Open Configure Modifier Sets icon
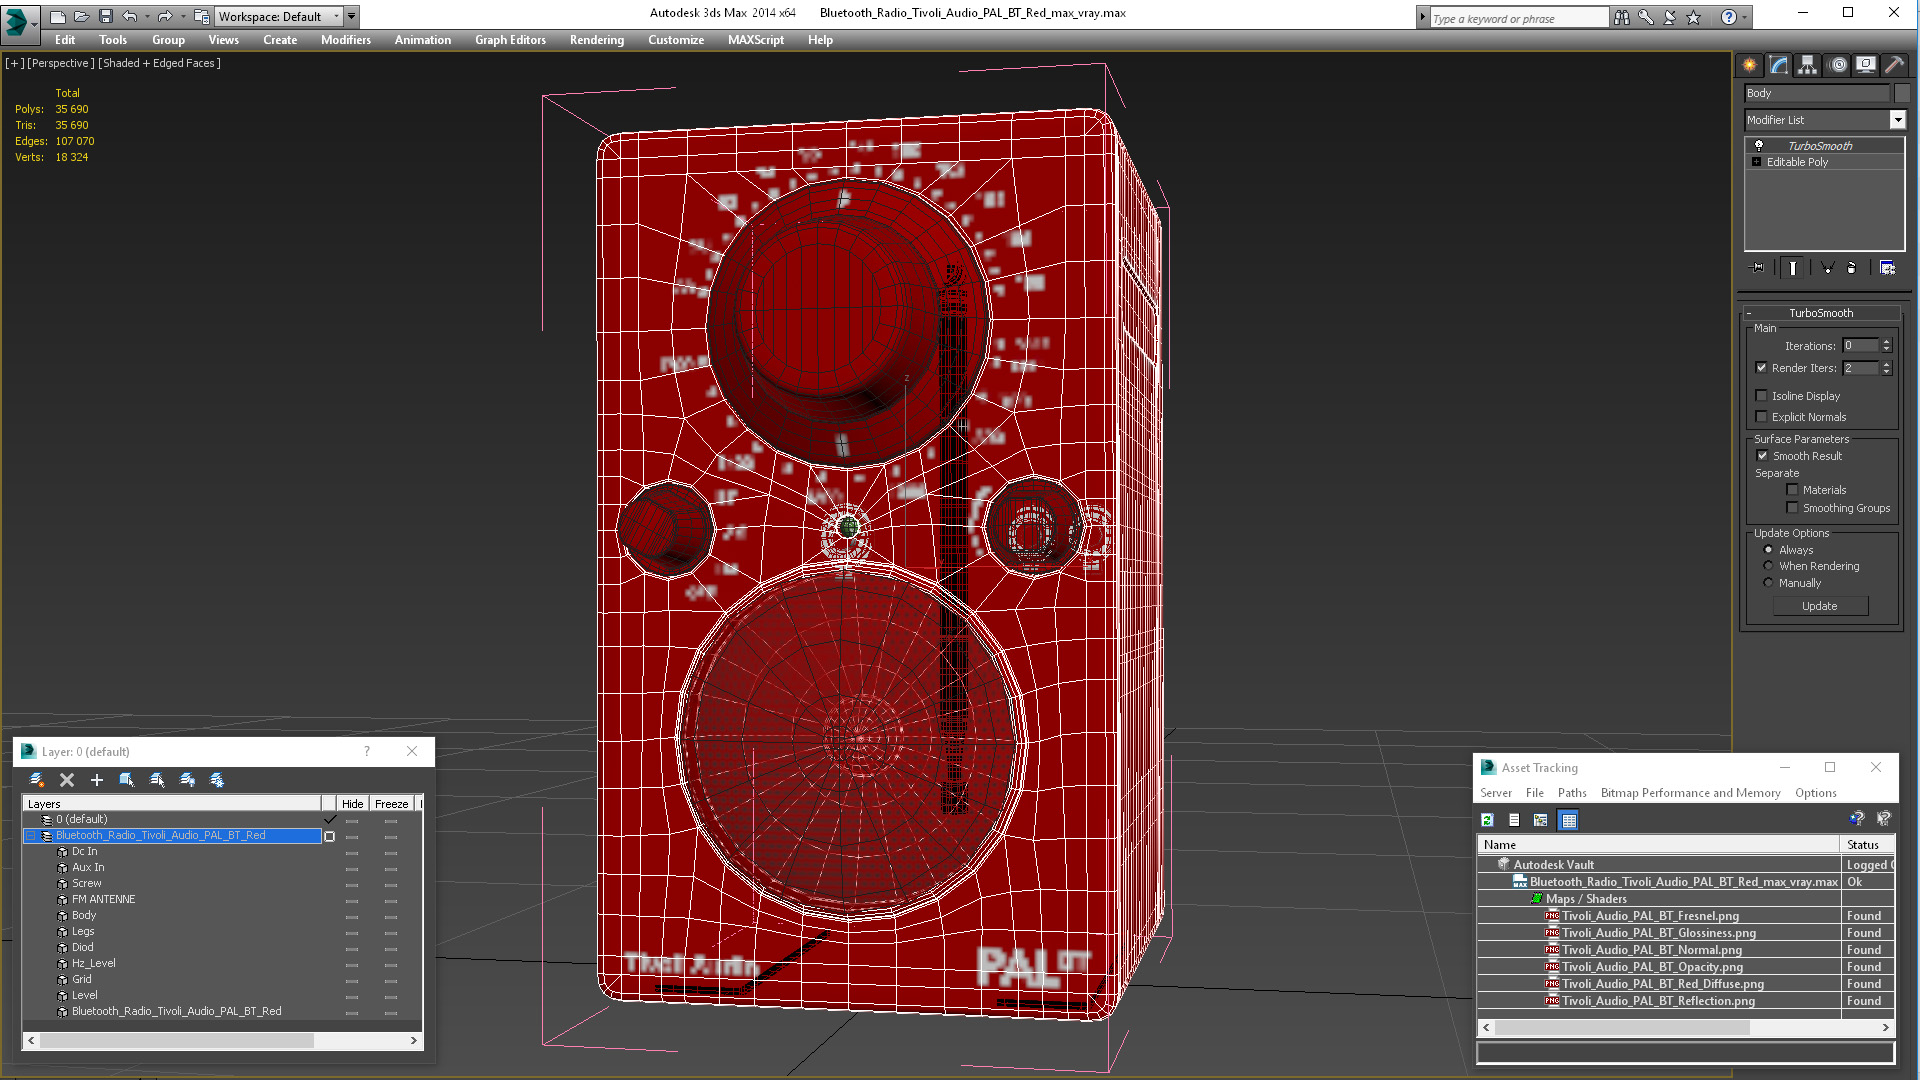Image resolution: width=1920 pixels, height=1080 pixels. click(x=1887, y=268)
